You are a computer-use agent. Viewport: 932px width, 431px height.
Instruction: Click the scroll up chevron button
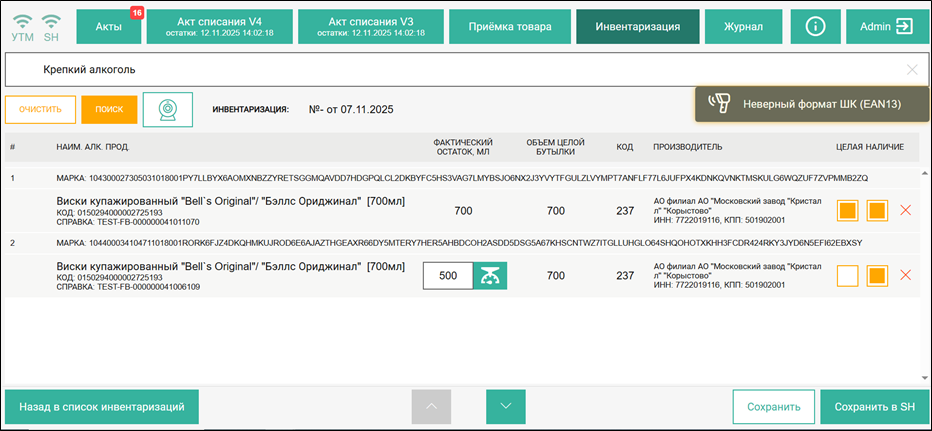431,407
